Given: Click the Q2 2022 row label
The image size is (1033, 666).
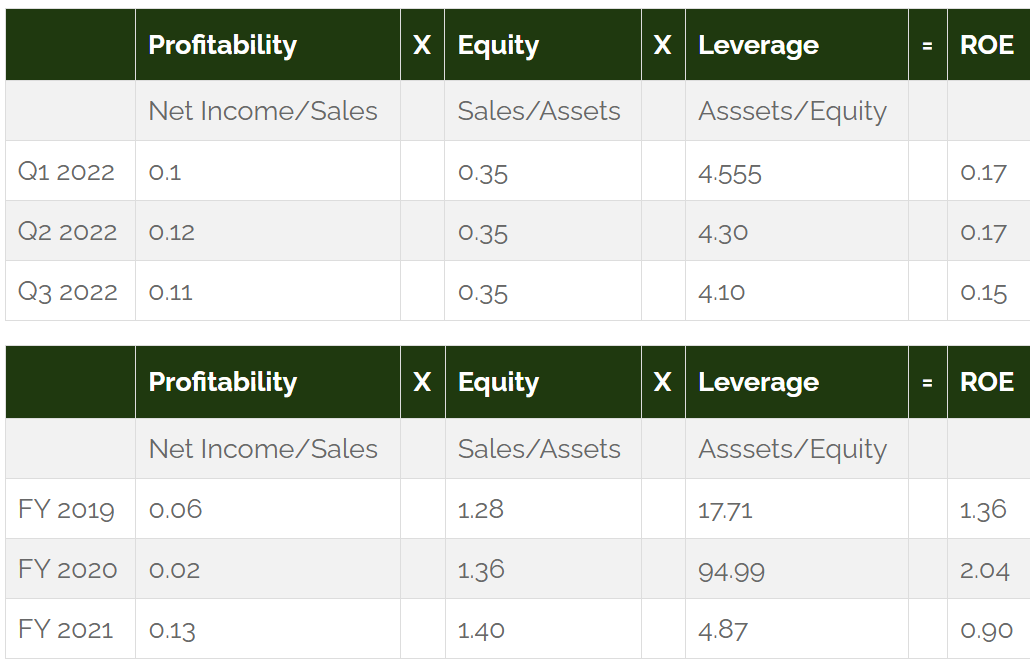Looking at the screenshot, I should coord(67,231).
